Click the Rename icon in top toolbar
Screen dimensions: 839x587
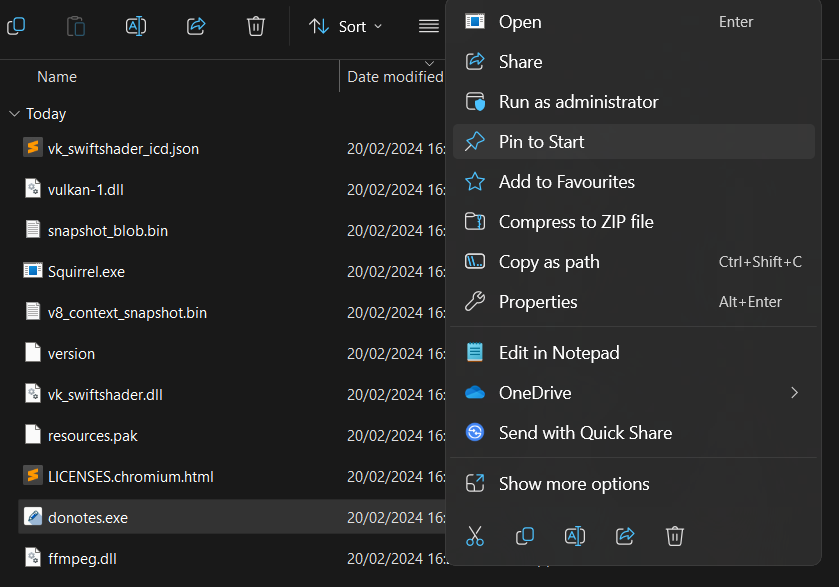point(136,27)
